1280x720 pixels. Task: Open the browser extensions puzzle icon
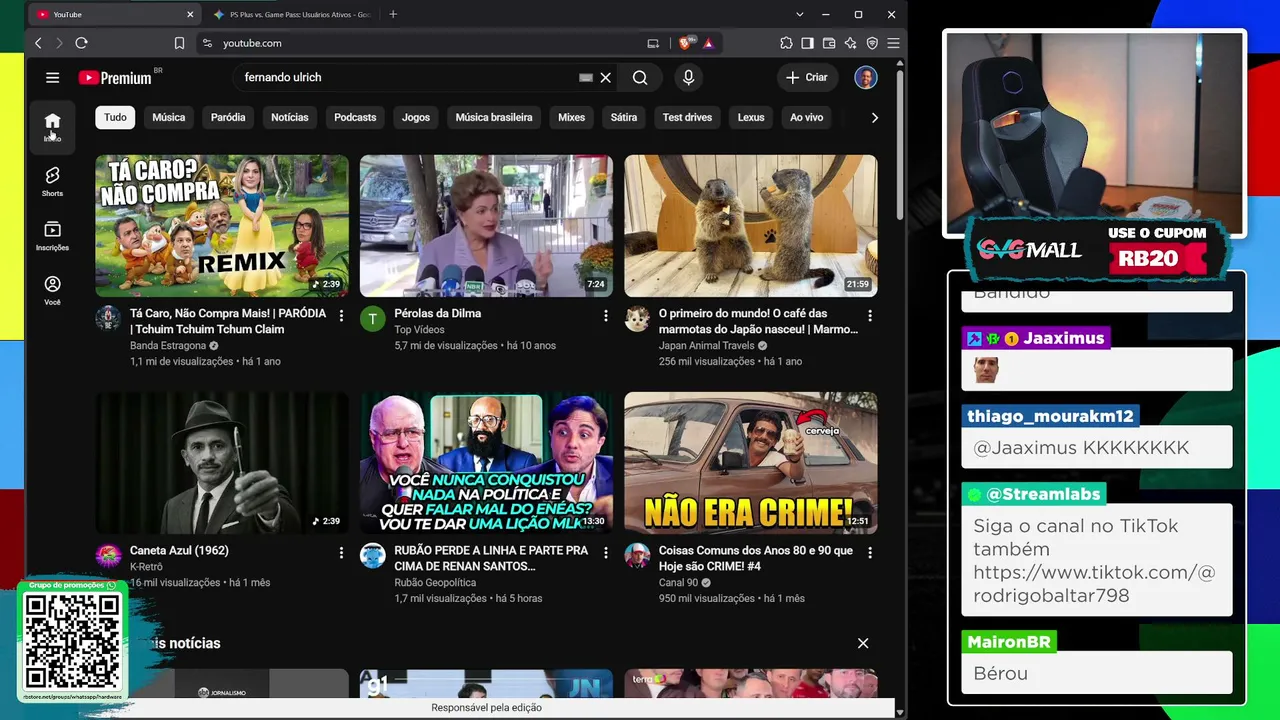[x=786, y=43]
